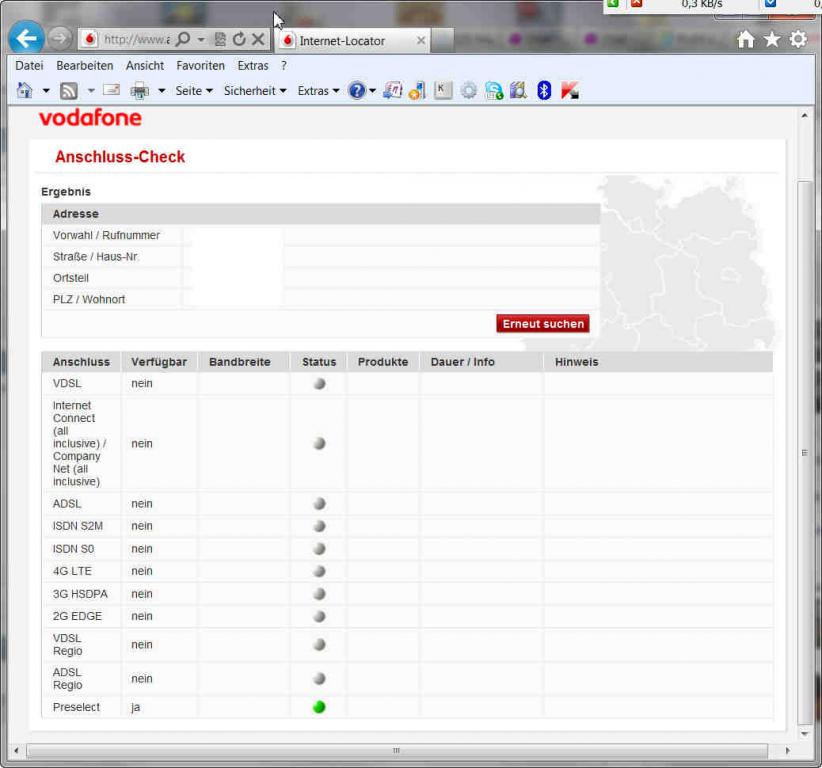Viewport: 822px width, 768px height.
Task: Click the gray gear toolbar icon
Action: click(468, 91)
